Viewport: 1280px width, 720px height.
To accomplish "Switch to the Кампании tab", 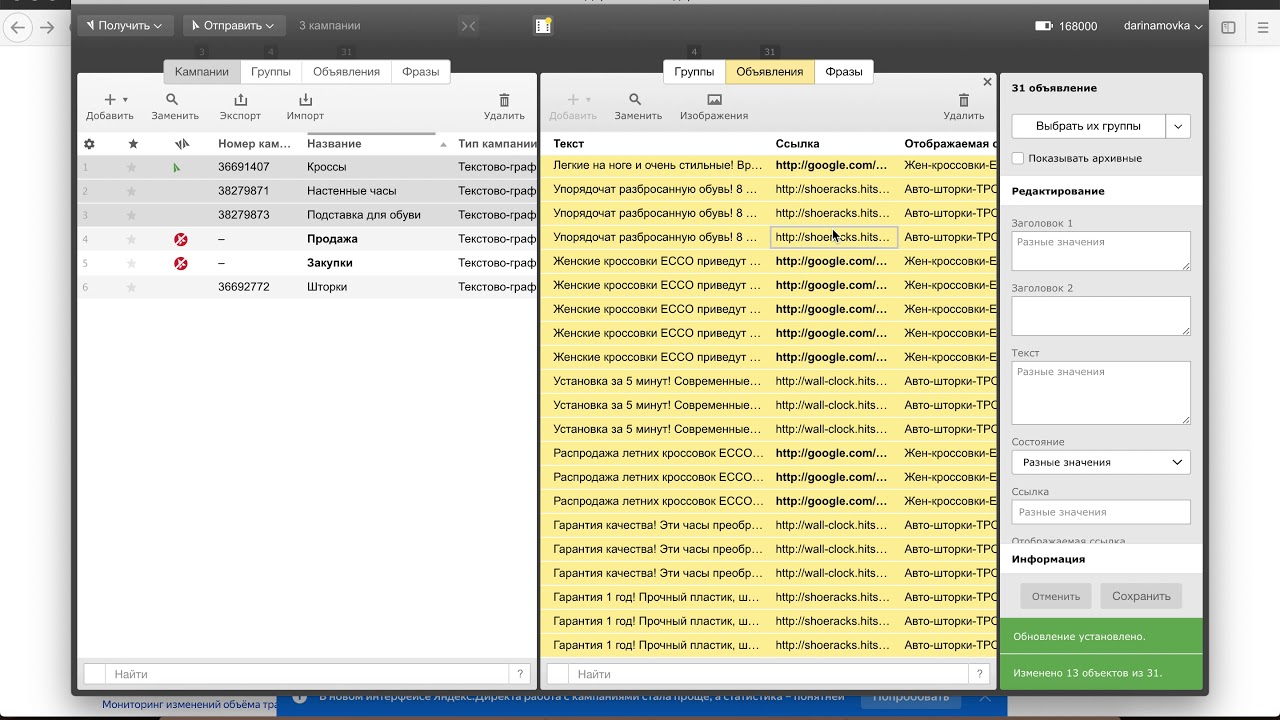I will [x=202, y=72].
